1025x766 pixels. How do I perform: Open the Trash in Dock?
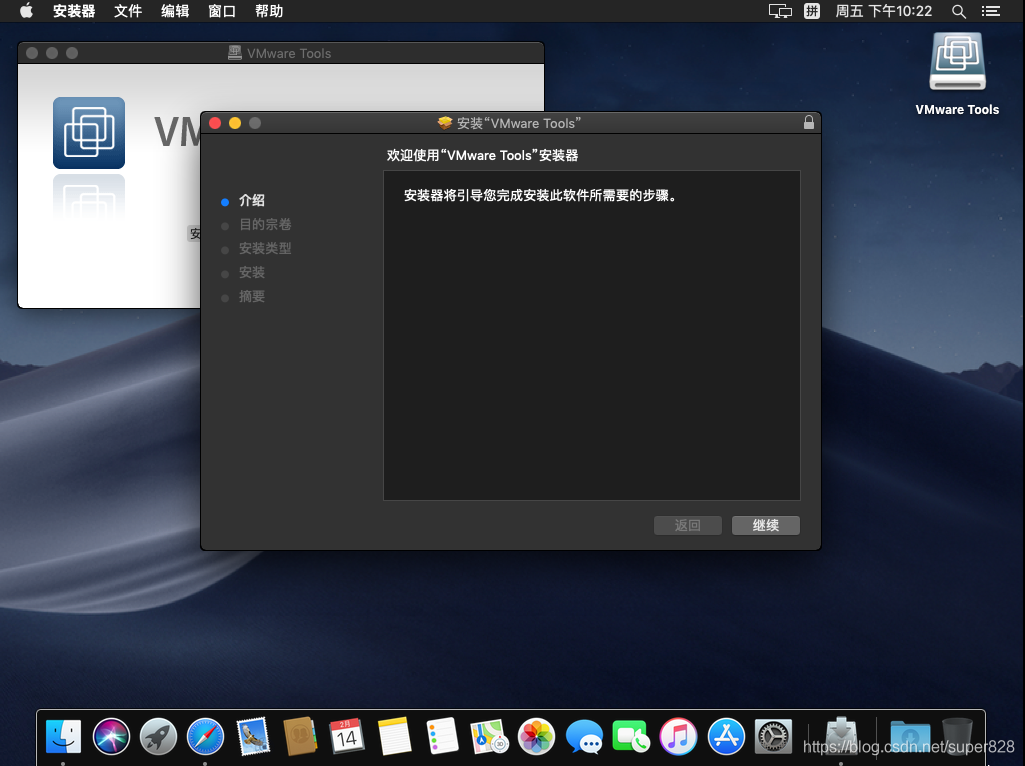[x=958, y=737]
